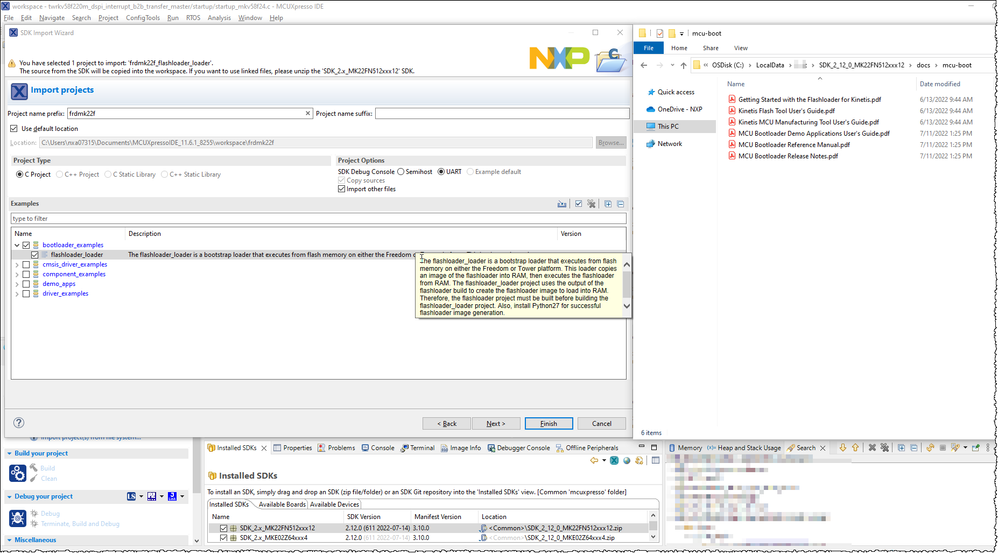Click the Build project icon in Quickstart
998x553 pixels.
coord(17,473)
